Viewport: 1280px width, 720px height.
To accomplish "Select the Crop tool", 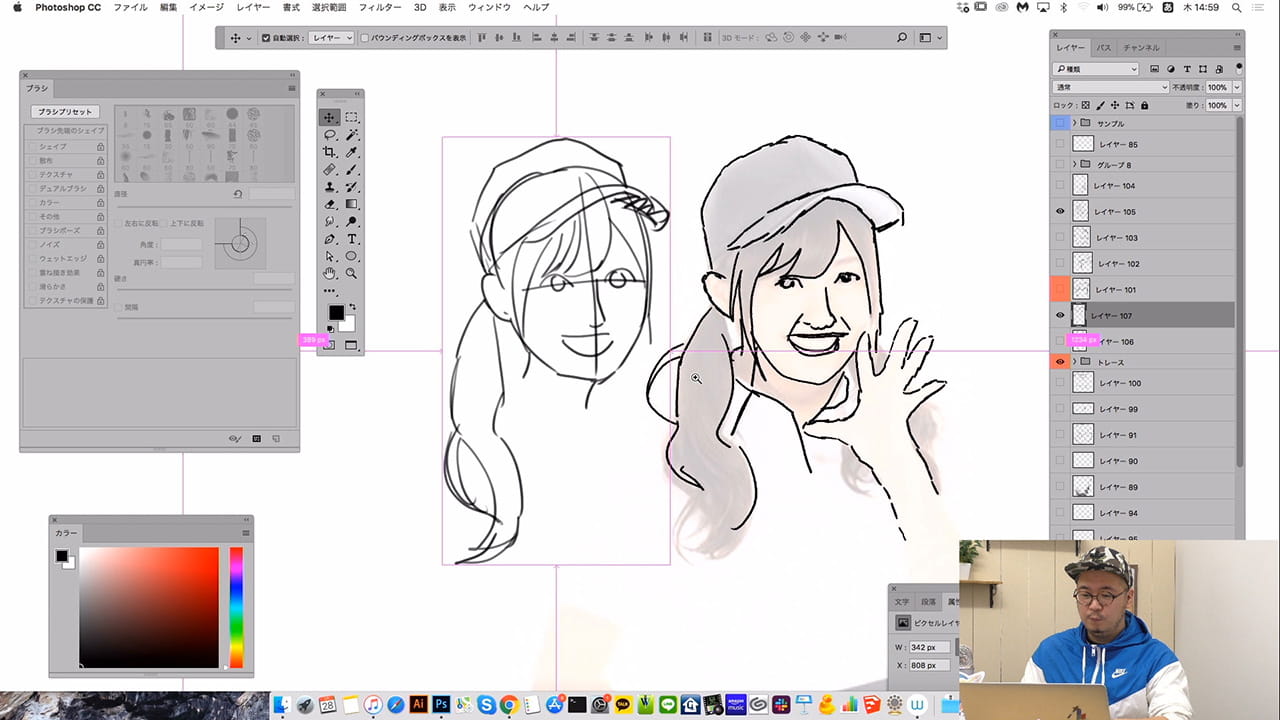I will [329, 152].
